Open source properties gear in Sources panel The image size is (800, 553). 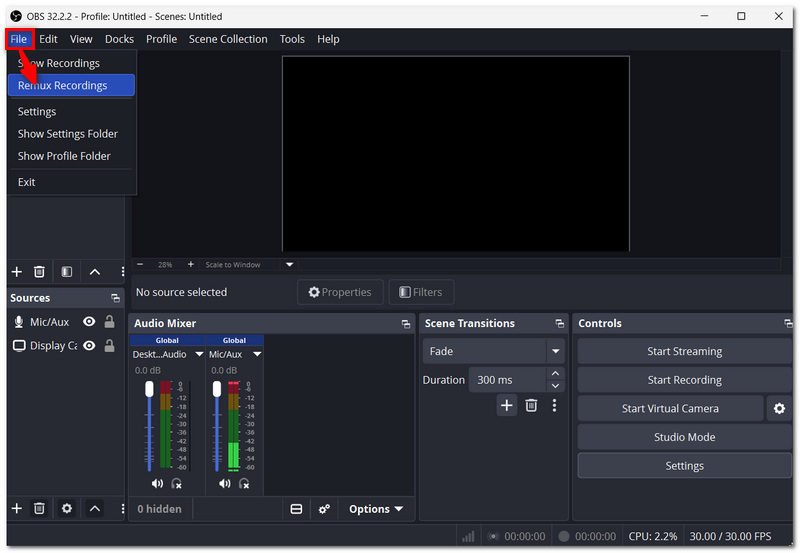coord(67,508)
